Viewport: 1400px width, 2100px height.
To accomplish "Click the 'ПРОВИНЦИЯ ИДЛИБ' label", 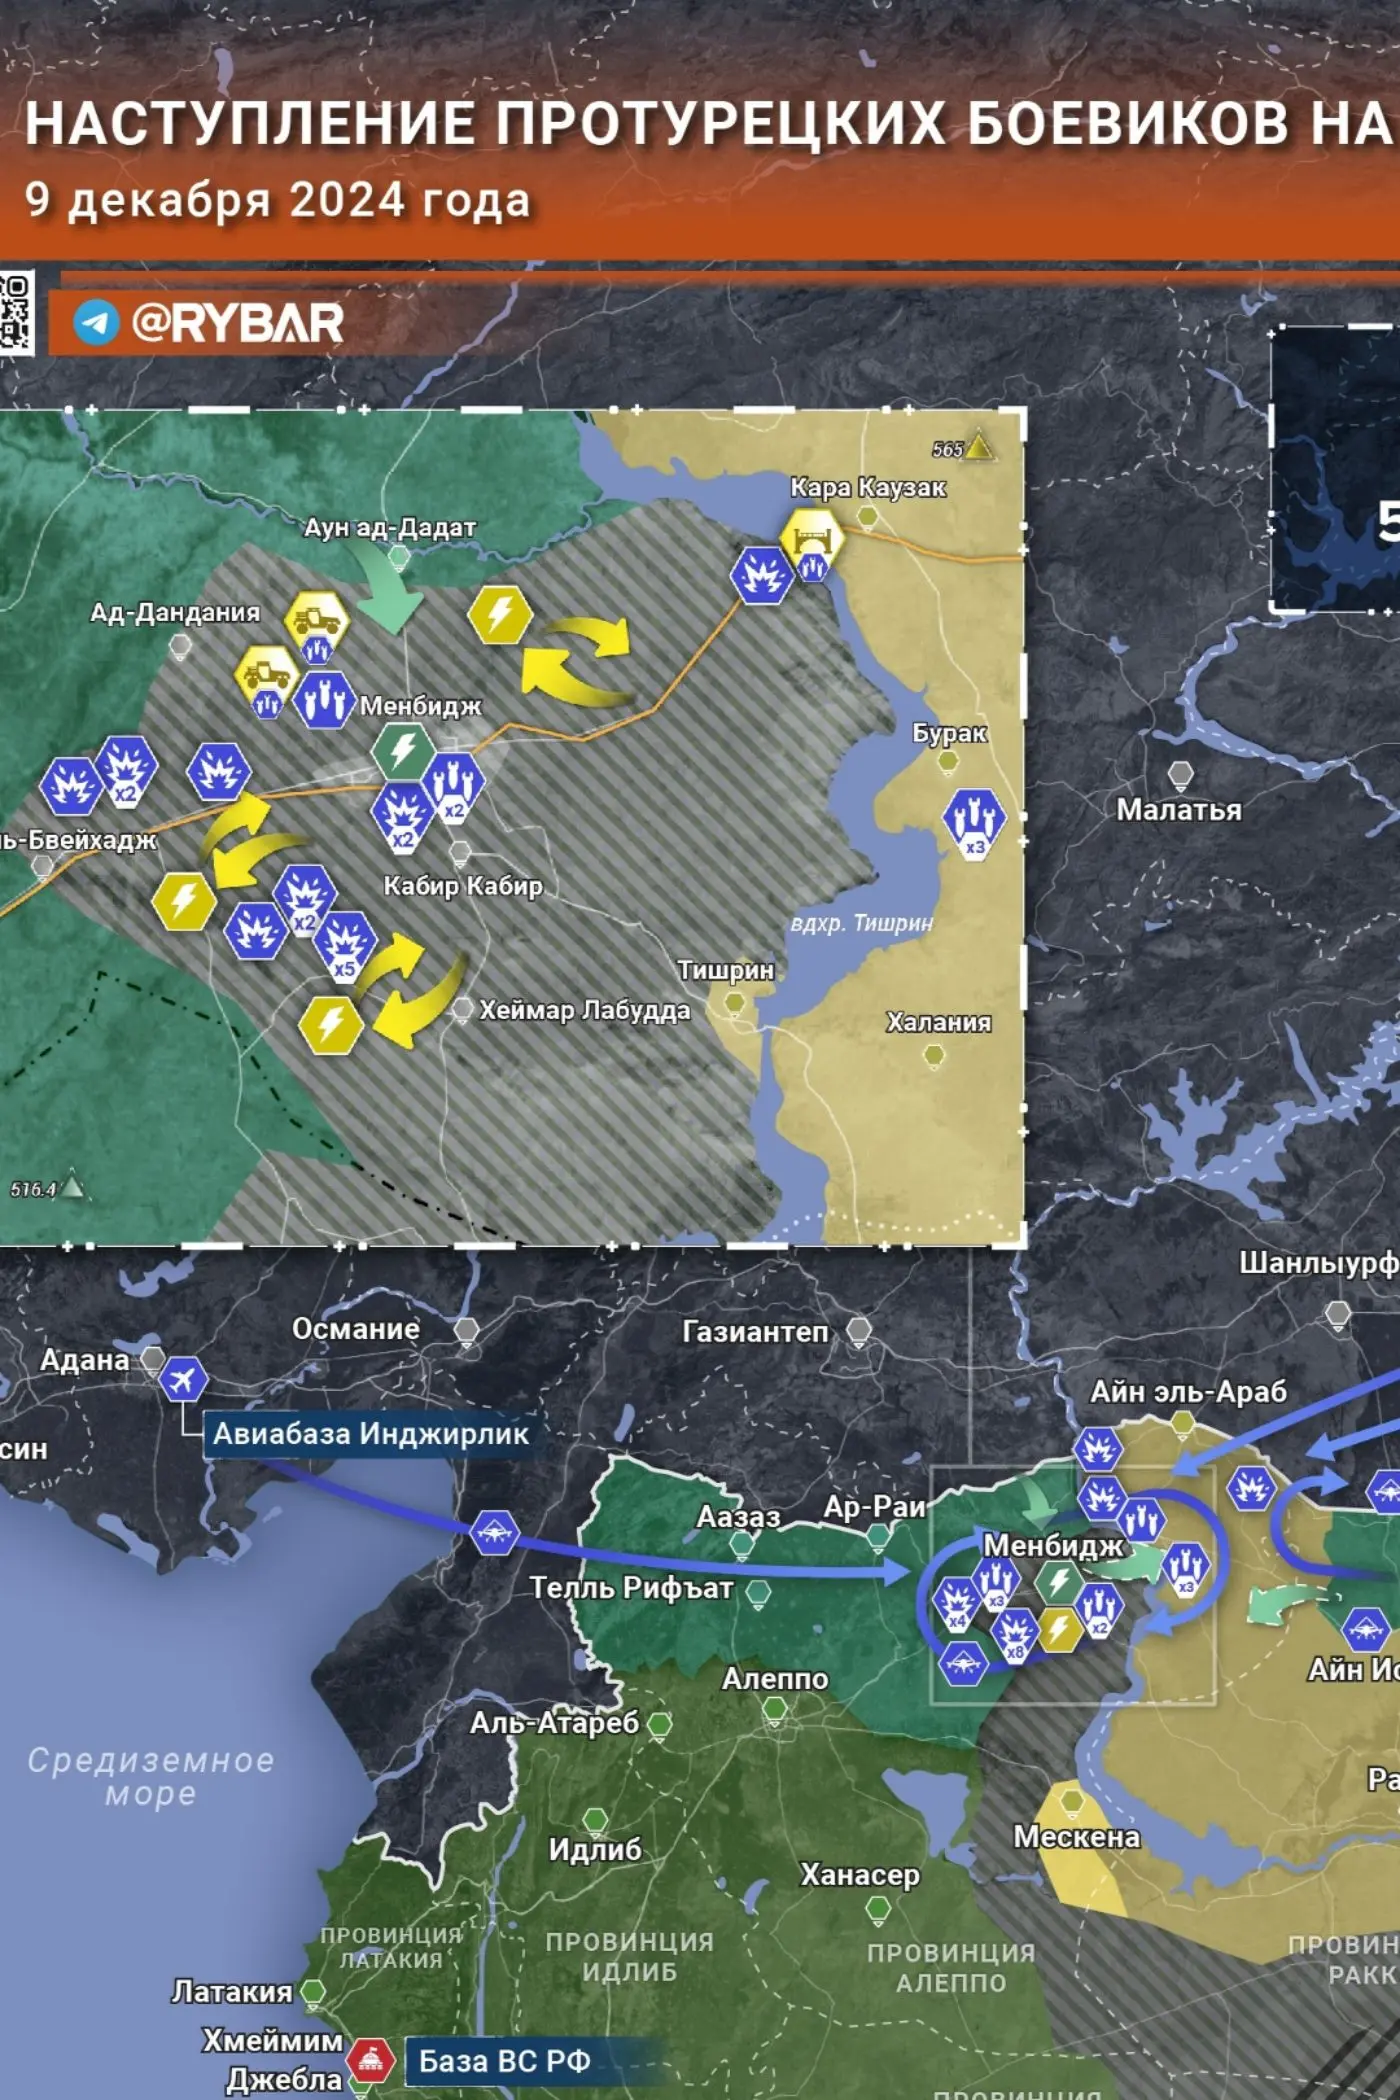I will (x=630, y=1956).
